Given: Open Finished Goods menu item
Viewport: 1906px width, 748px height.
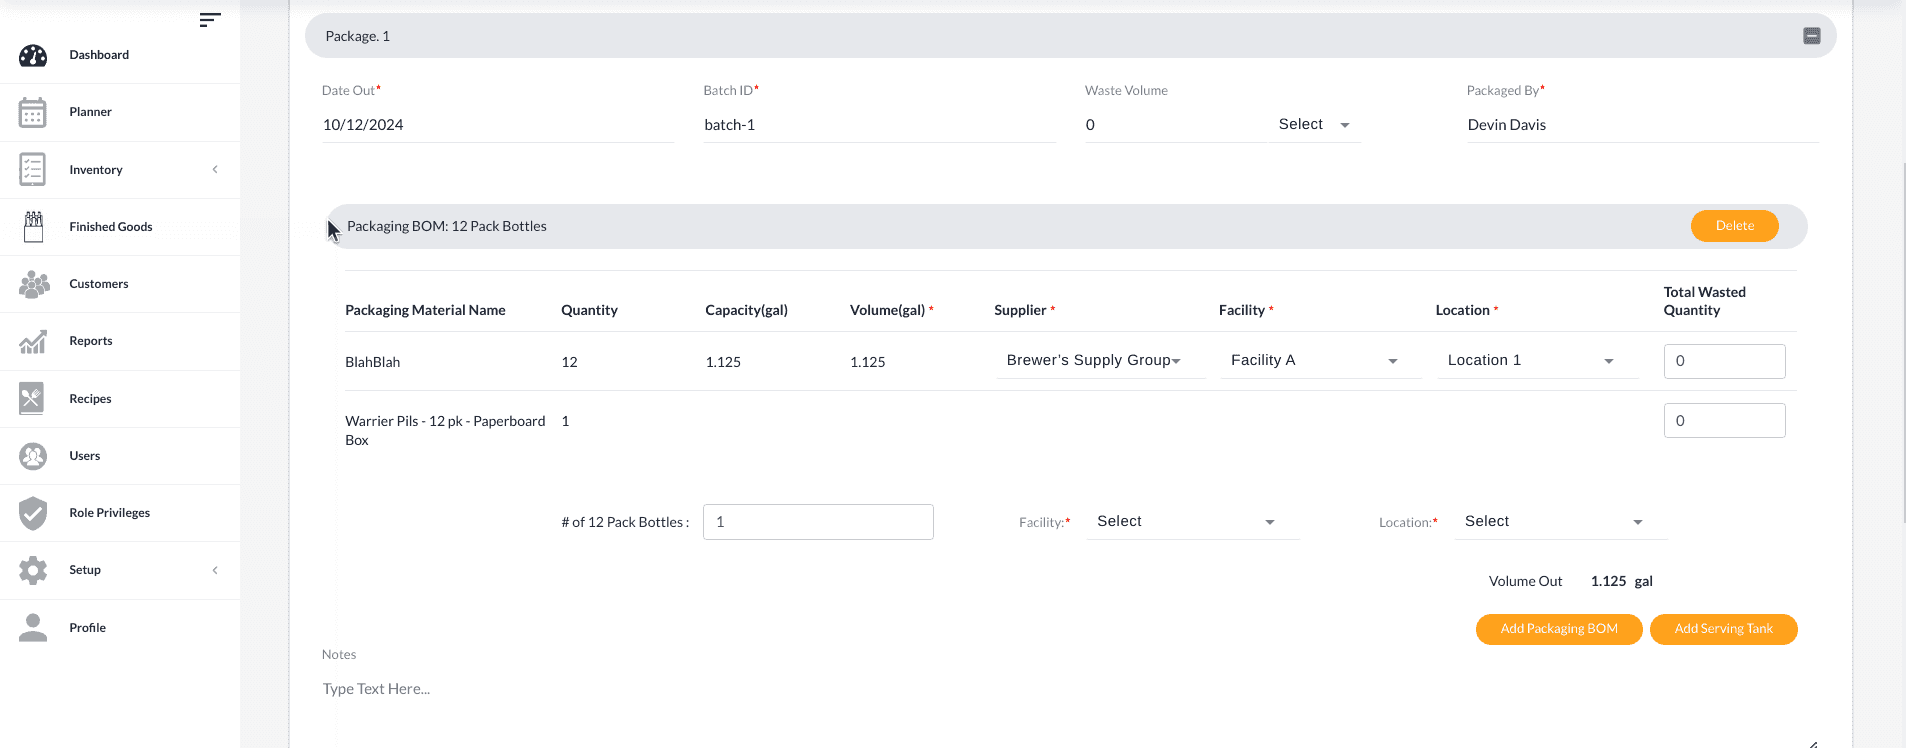Looking at the screenshot, I should [x=111, y=227].
